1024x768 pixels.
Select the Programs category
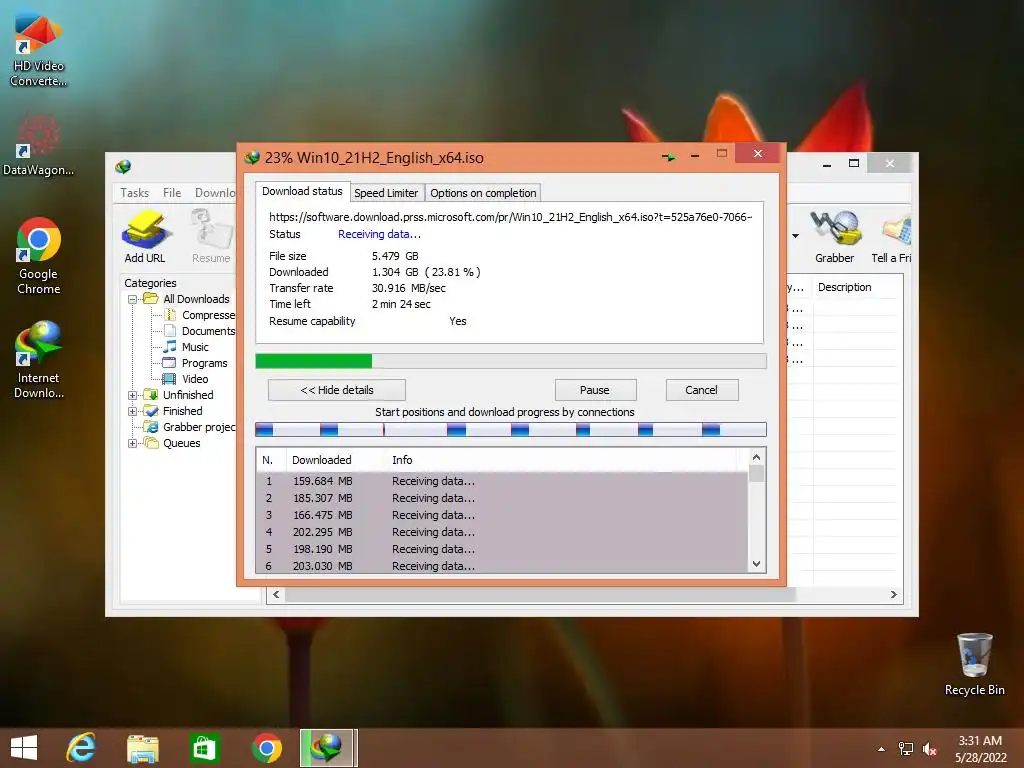(195, 363)
